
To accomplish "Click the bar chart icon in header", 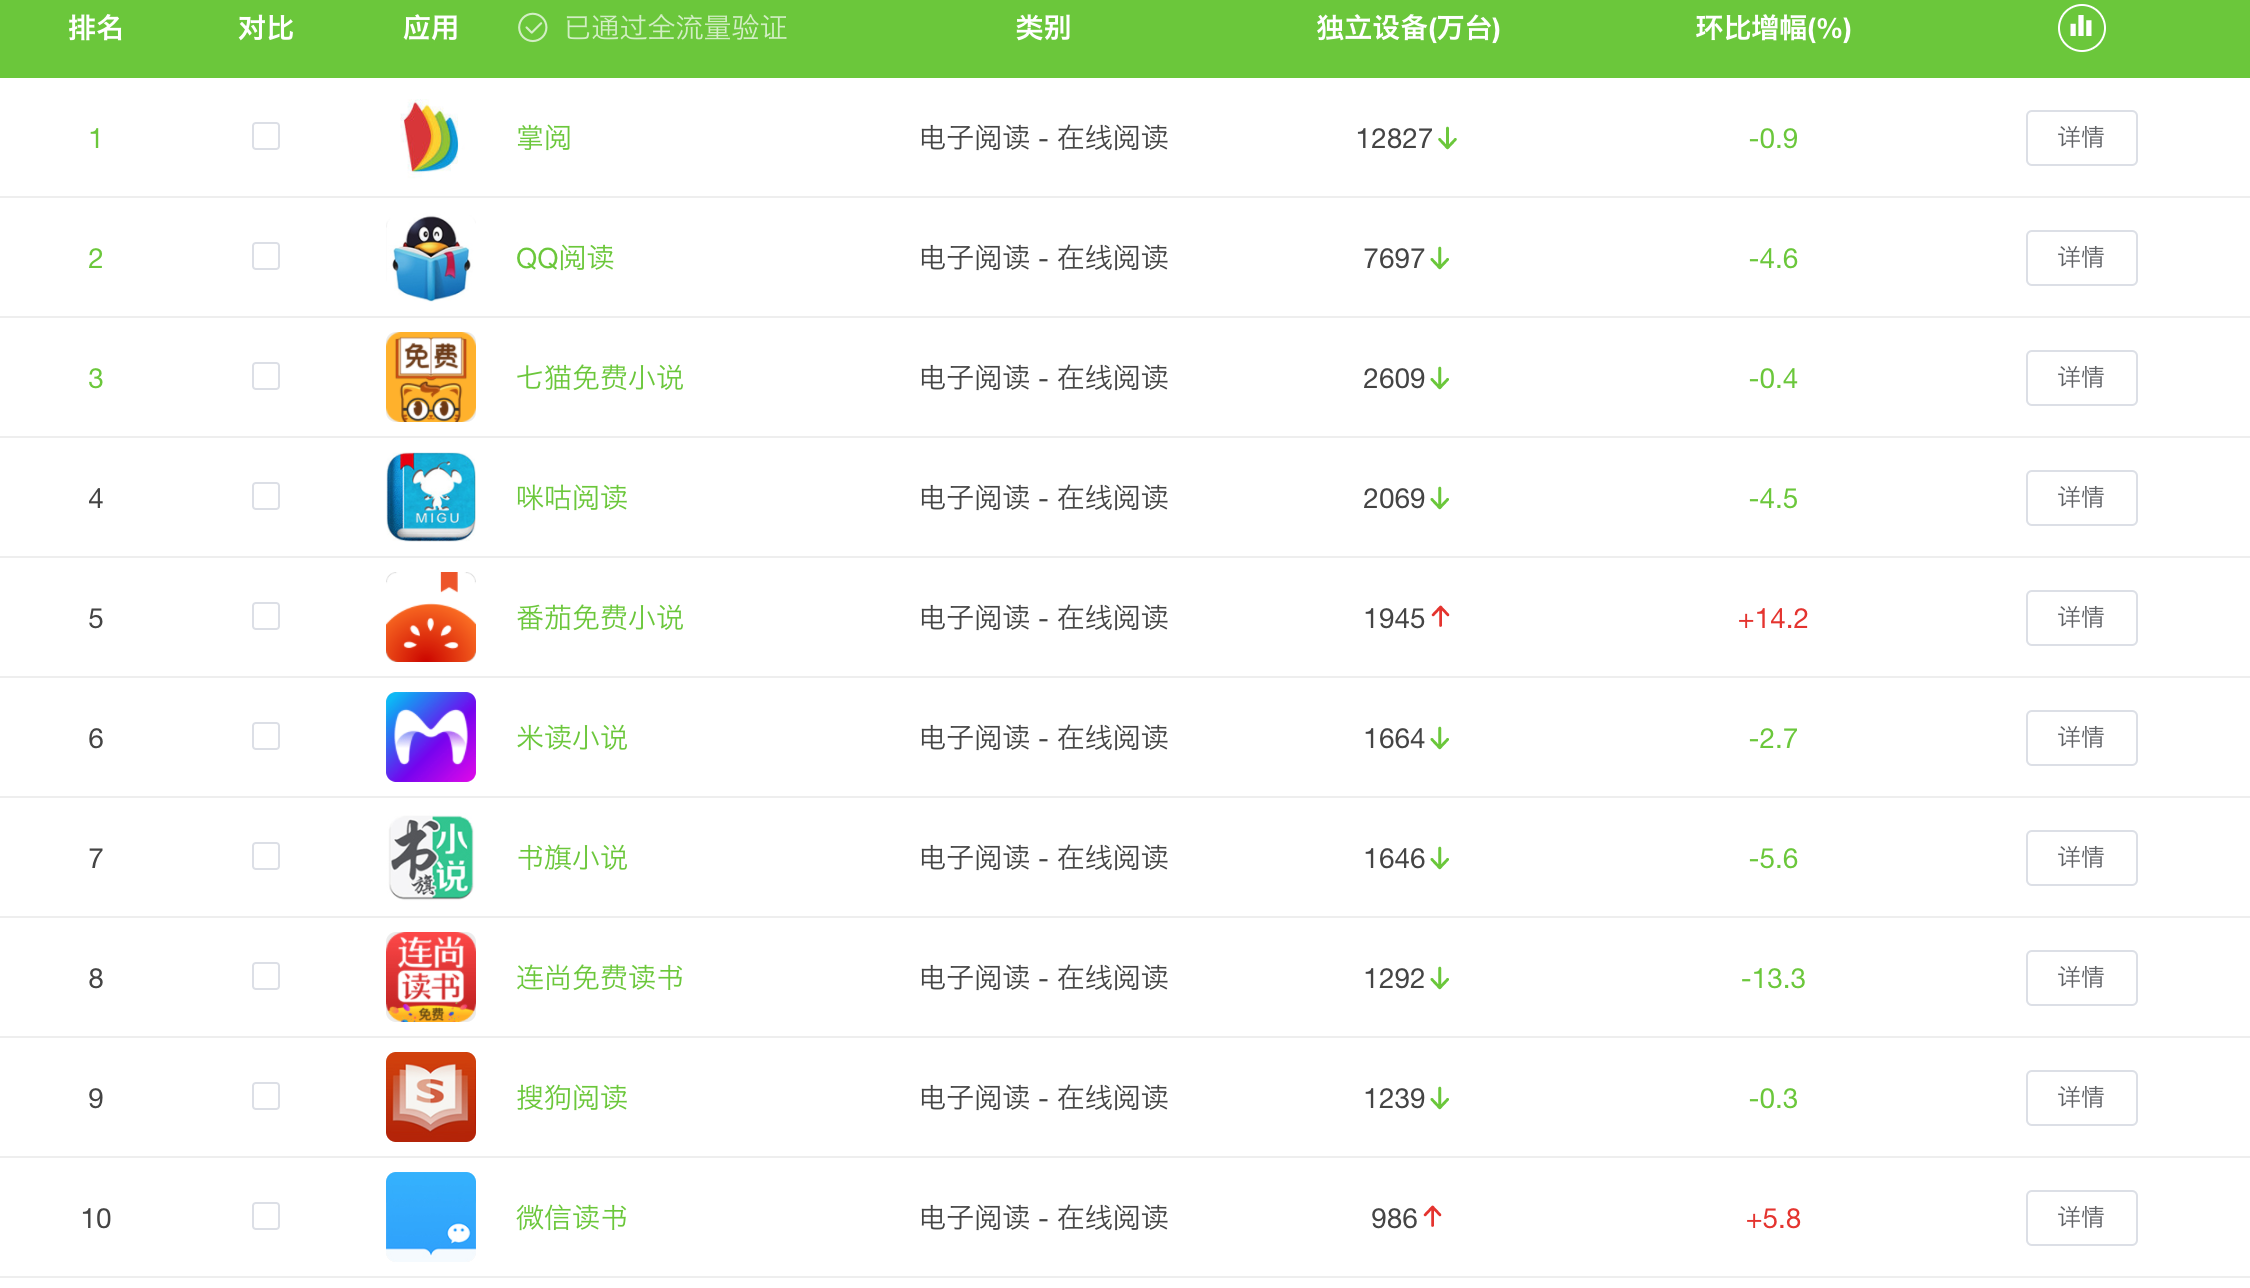I will (2081, 28).
